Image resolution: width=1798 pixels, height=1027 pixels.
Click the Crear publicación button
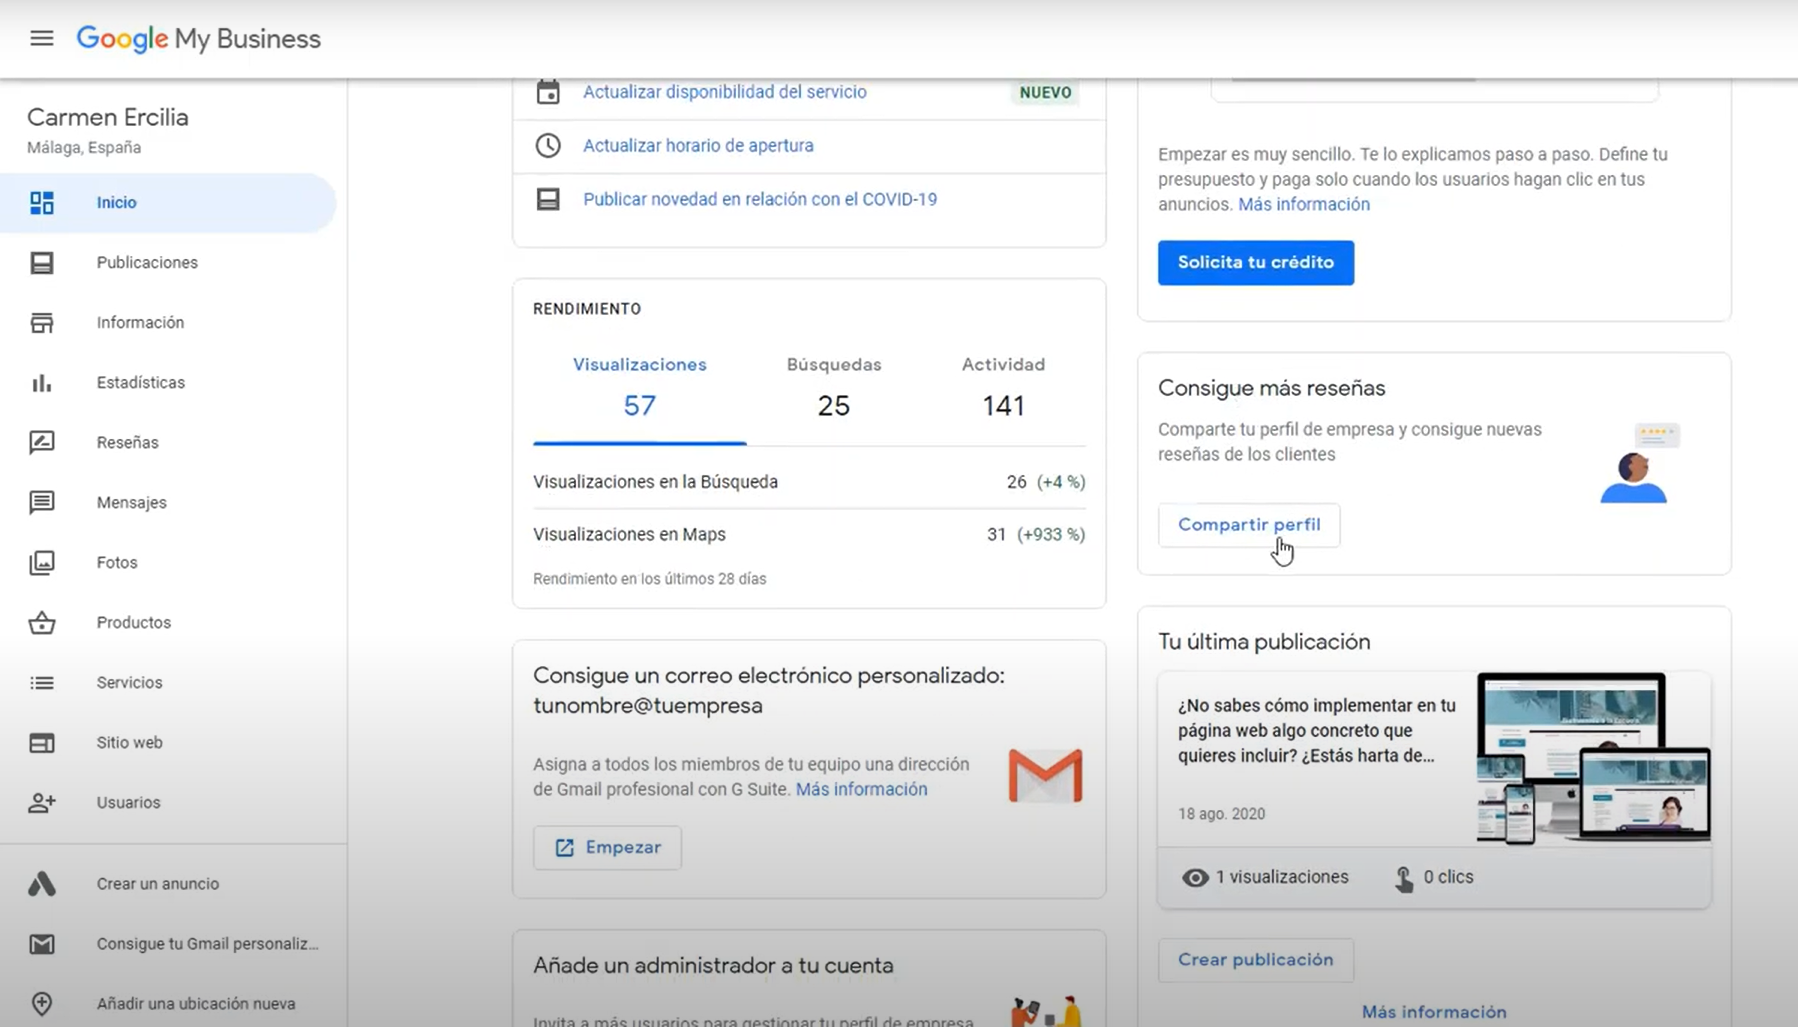[1256, 960]
